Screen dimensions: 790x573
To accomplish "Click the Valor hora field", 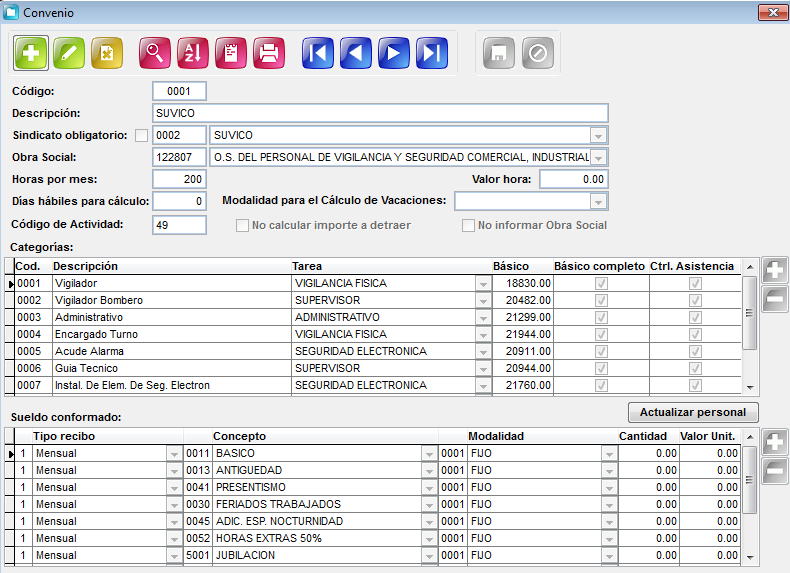I will [x=573, y=179].
